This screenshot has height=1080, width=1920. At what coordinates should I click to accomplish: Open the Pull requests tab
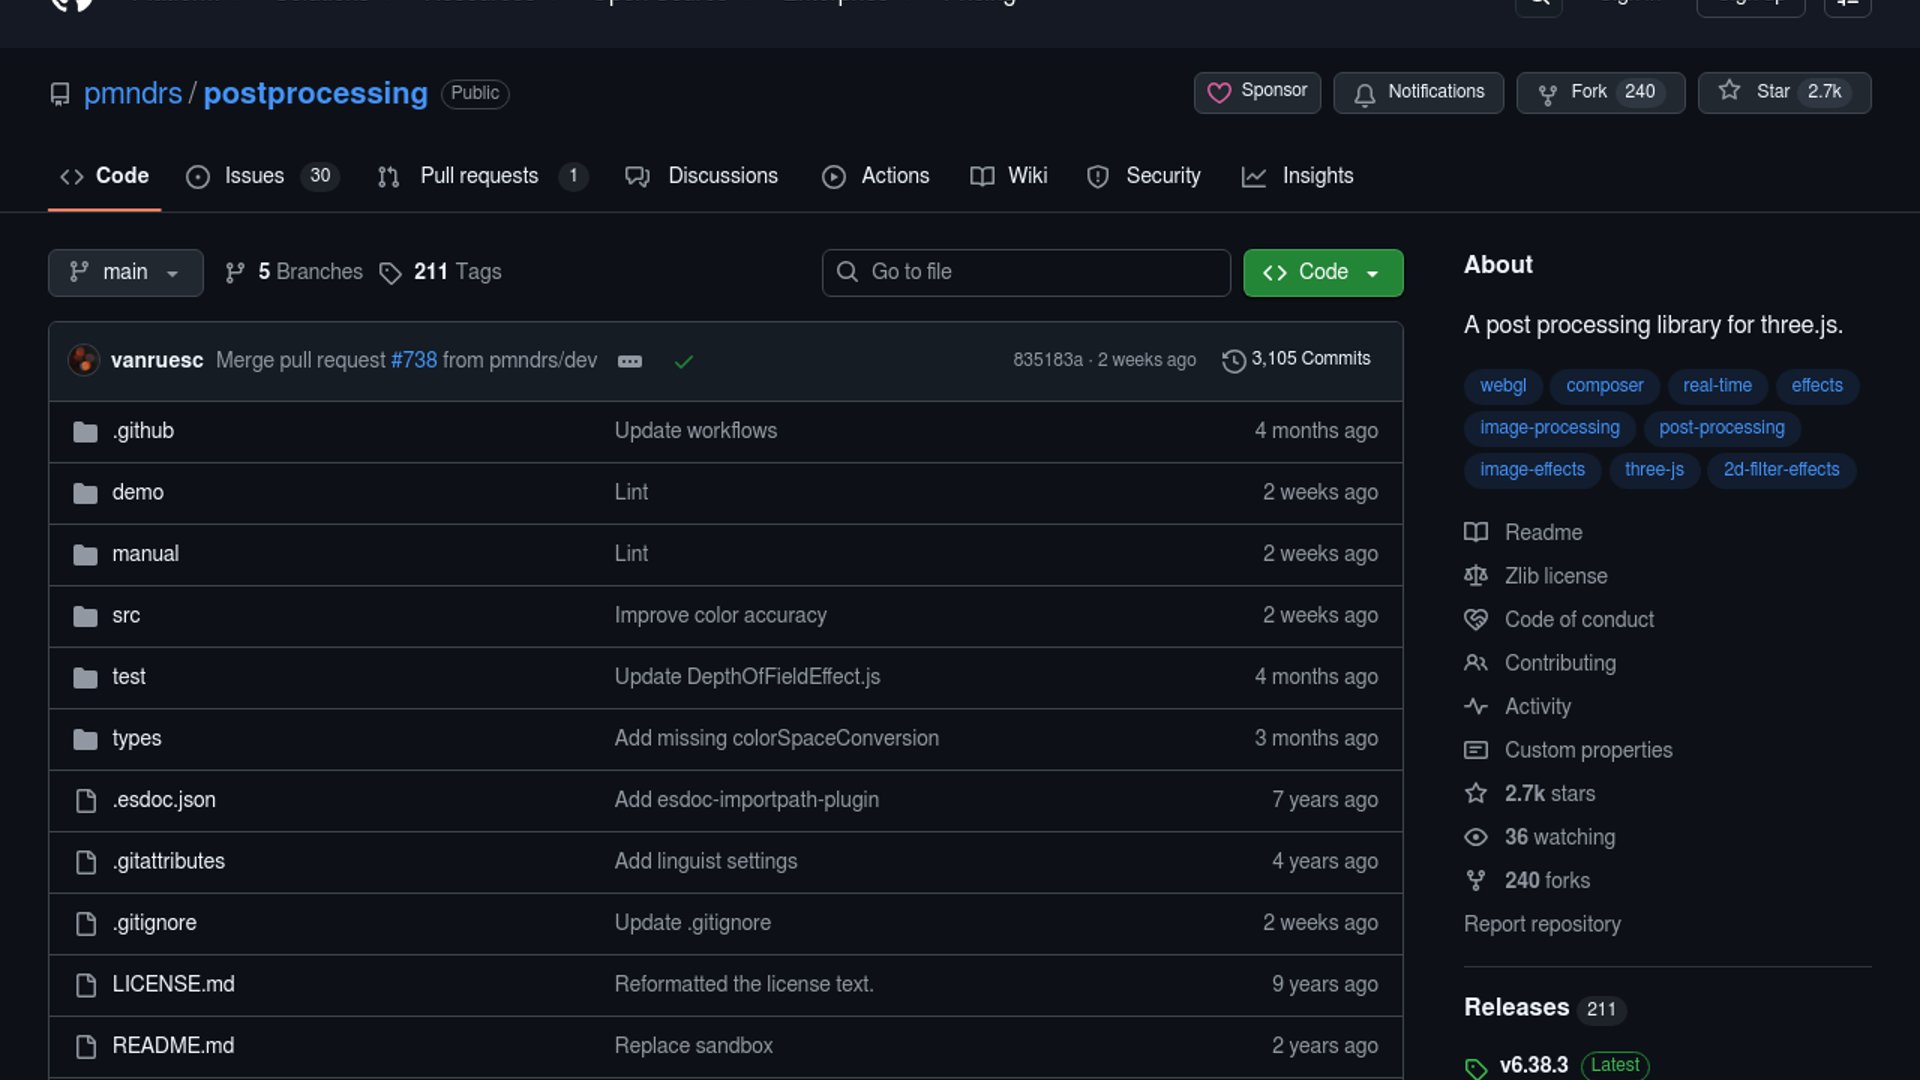(479, 176)
